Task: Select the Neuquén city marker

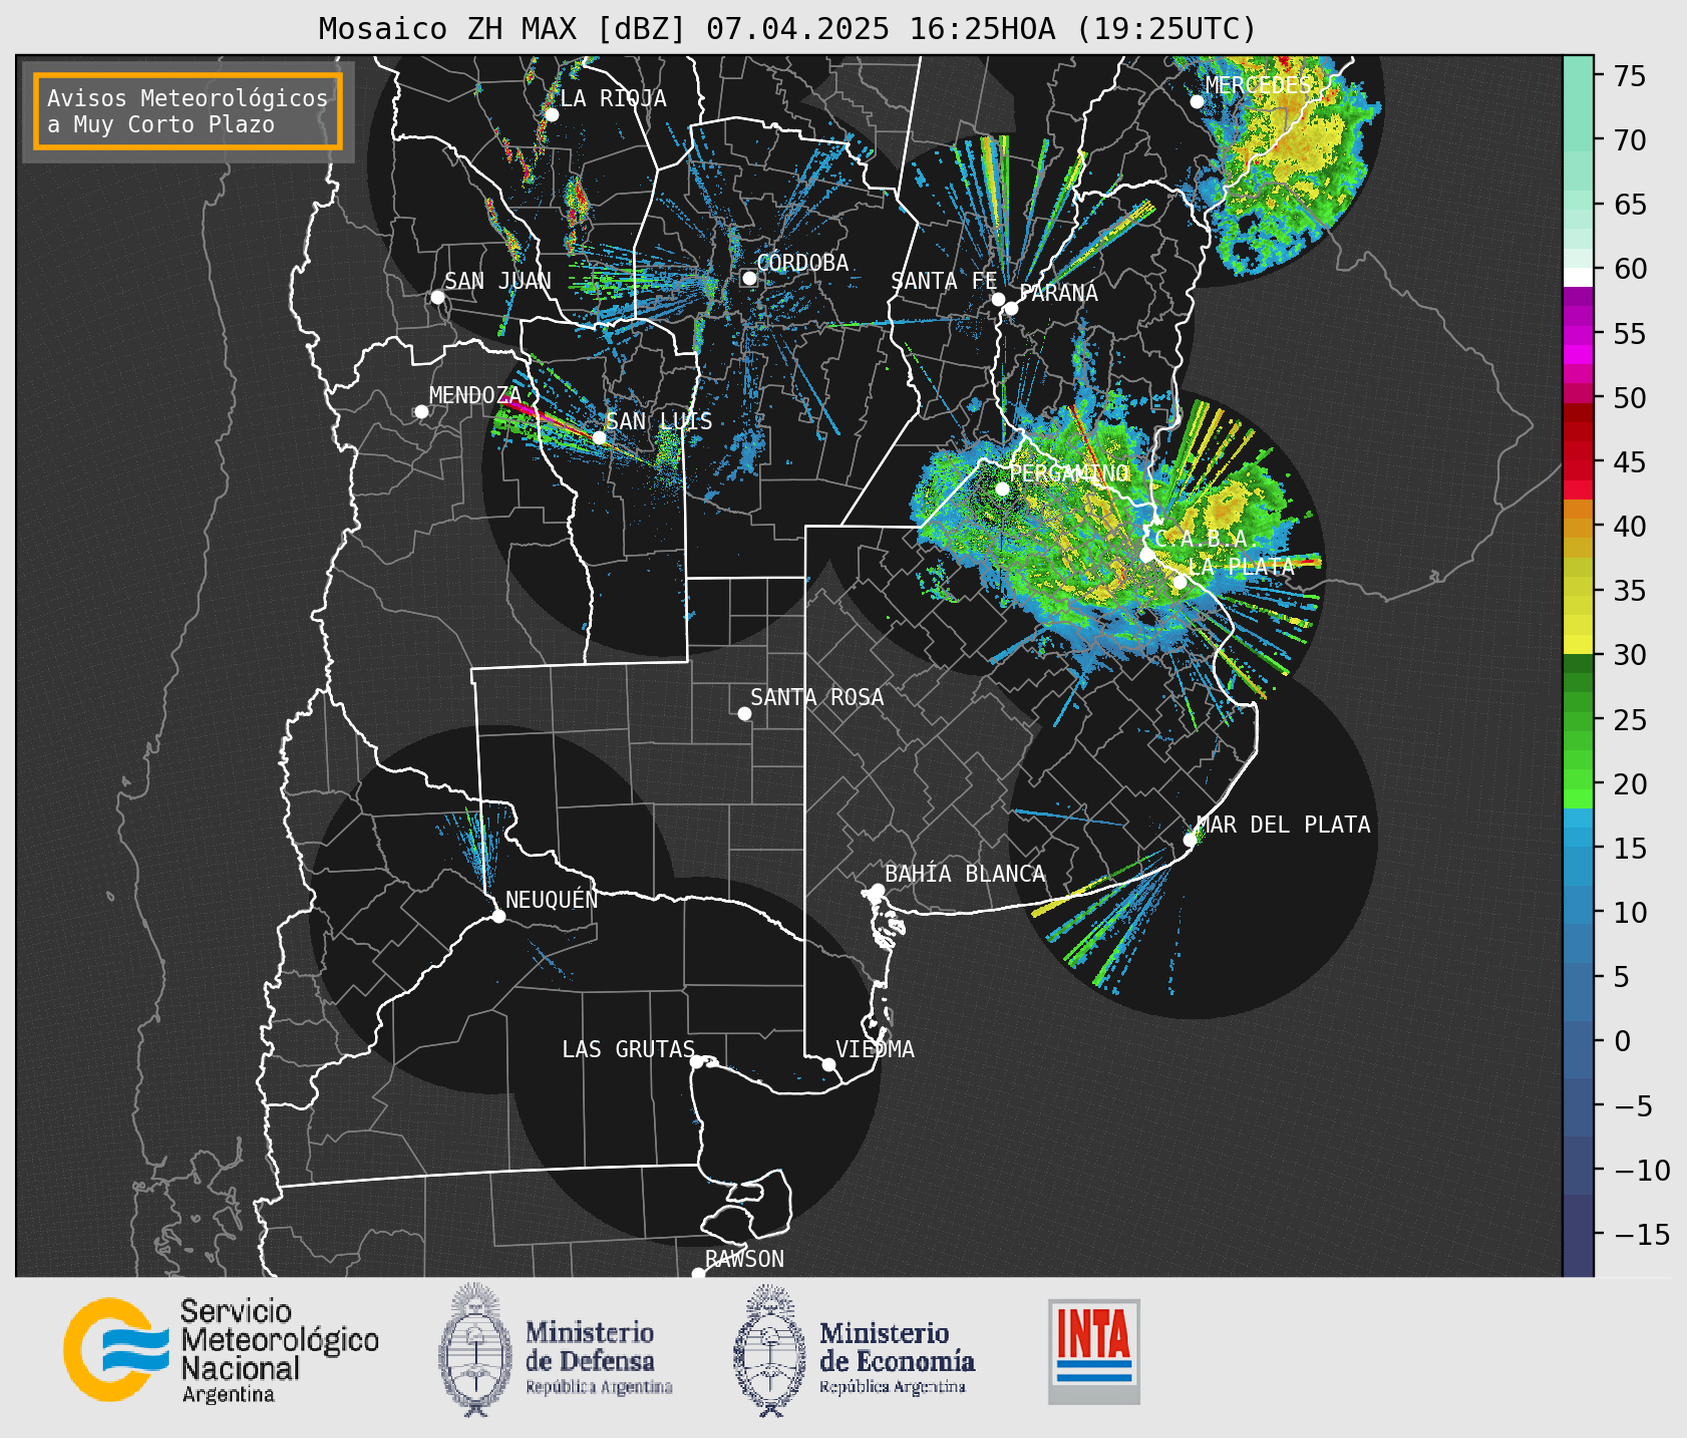Action: coord(498,916)
